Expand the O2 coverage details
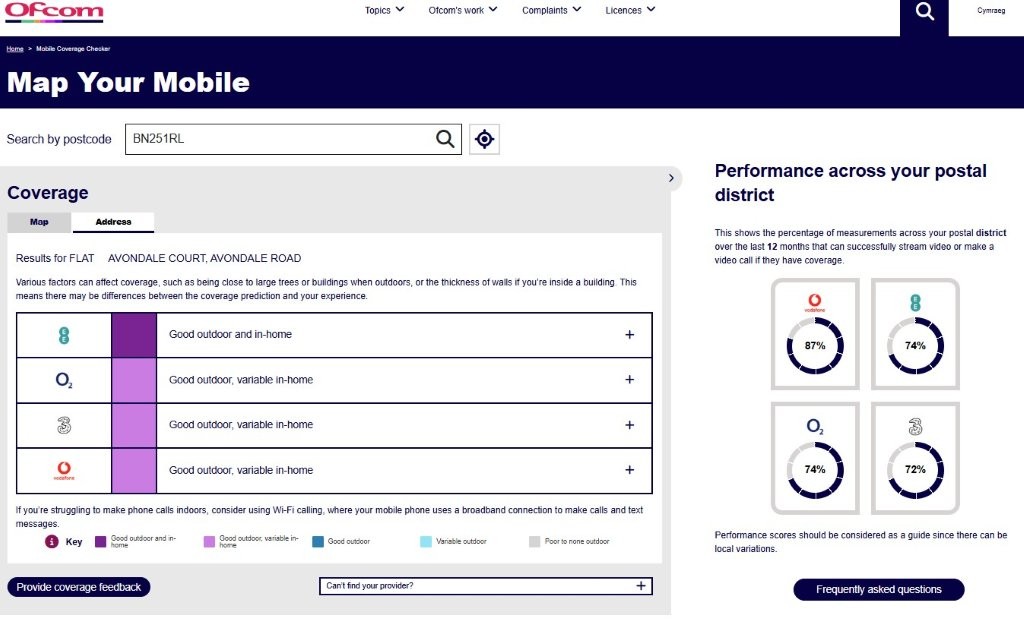1024x622 pixels. [x=629, y=380]
